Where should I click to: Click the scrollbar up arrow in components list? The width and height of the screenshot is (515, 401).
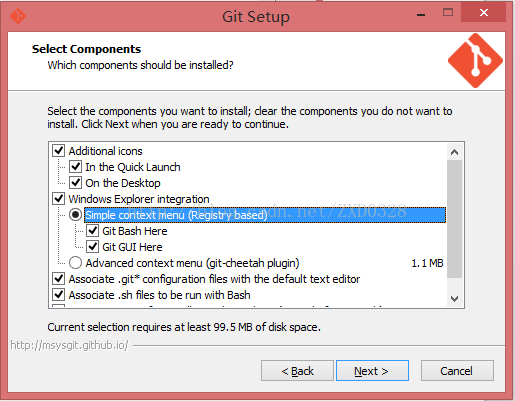(454, 152)
